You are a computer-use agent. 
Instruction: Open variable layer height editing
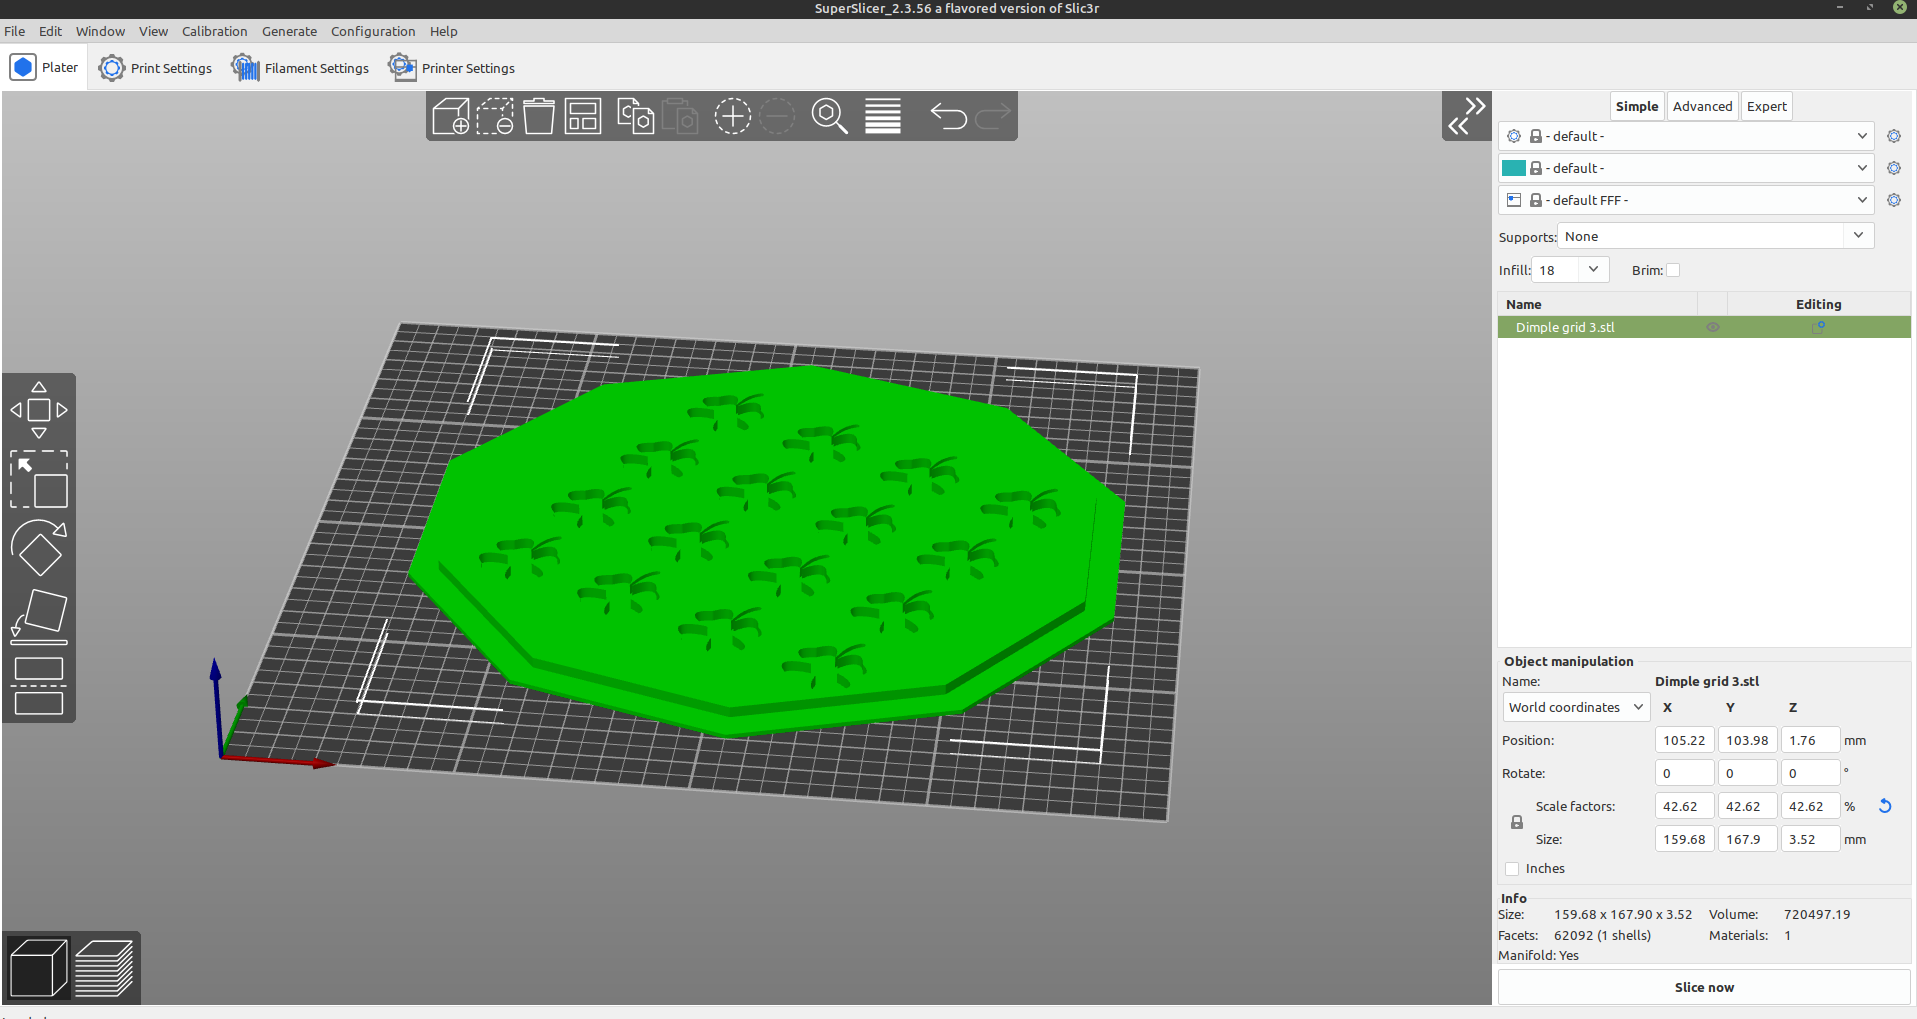point(883,116)
